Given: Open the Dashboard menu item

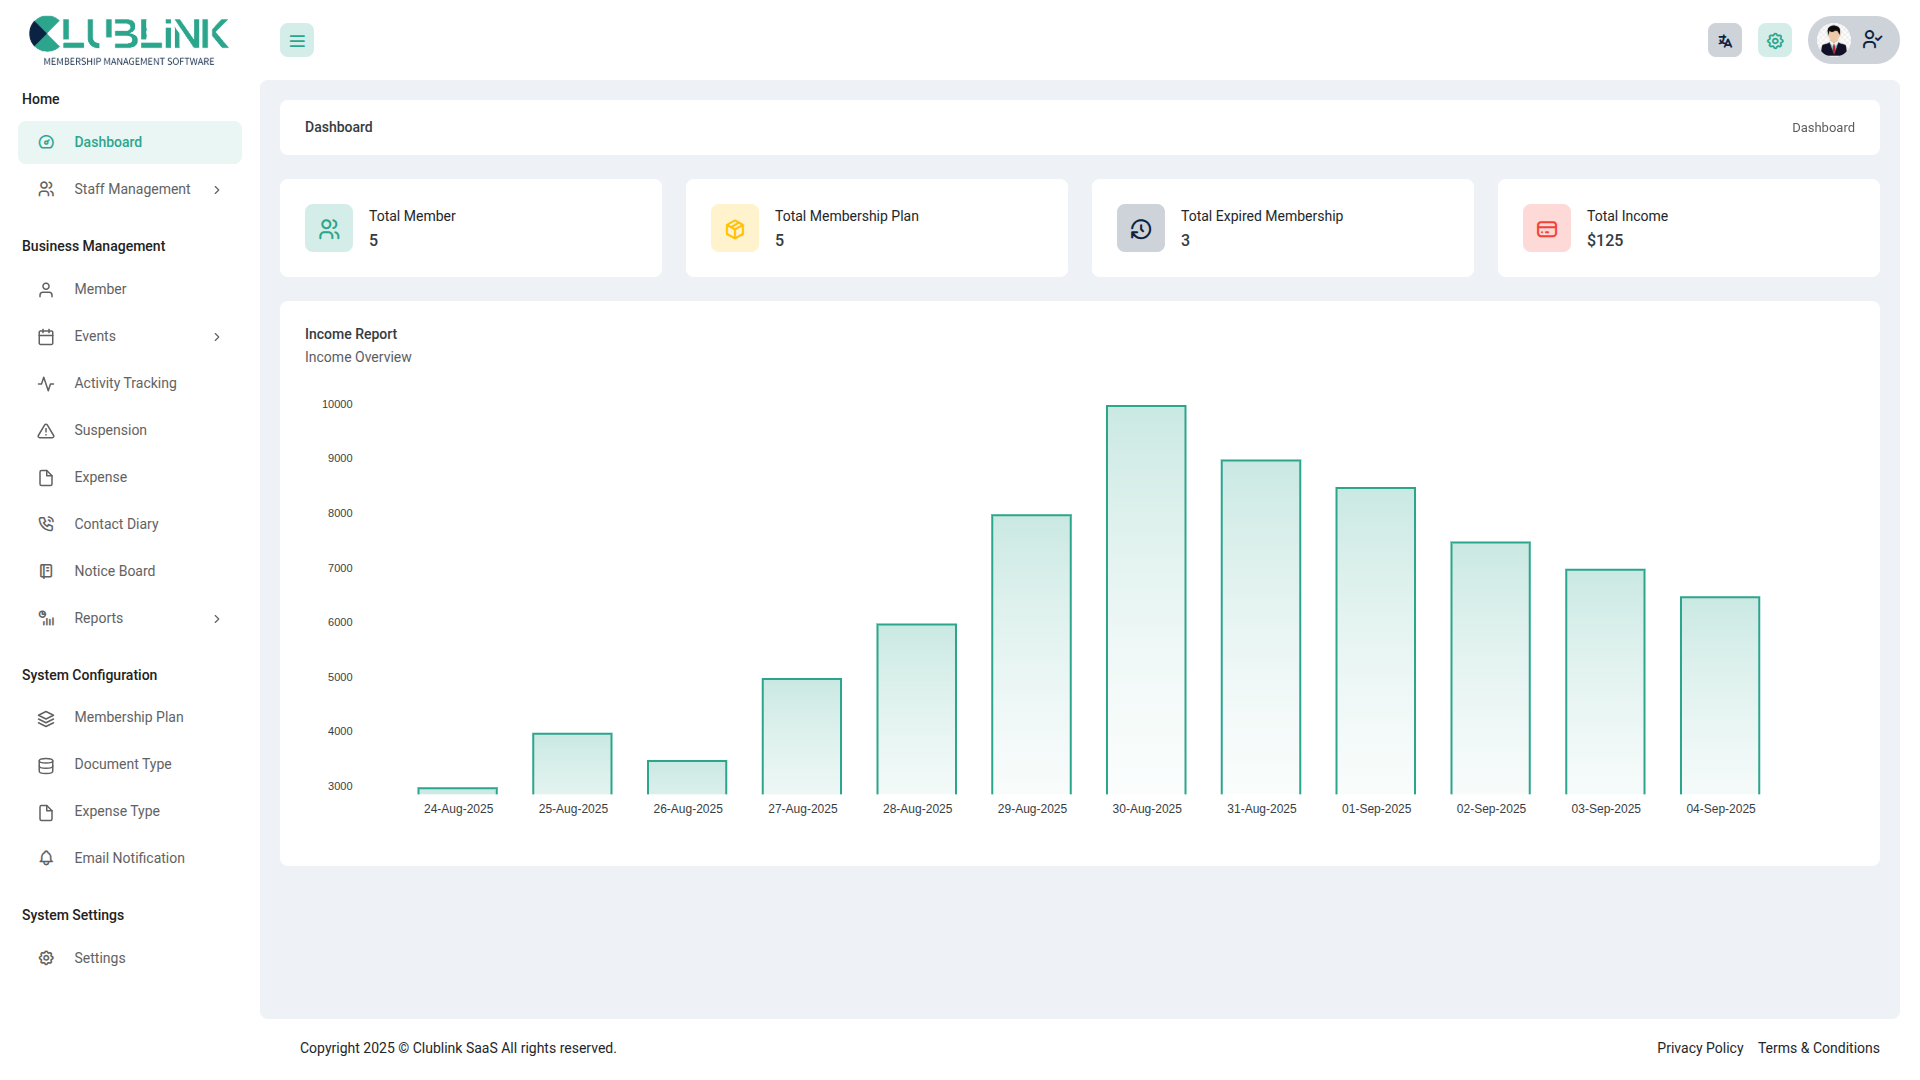Looking at the screenshot, I should pos(109,142).
